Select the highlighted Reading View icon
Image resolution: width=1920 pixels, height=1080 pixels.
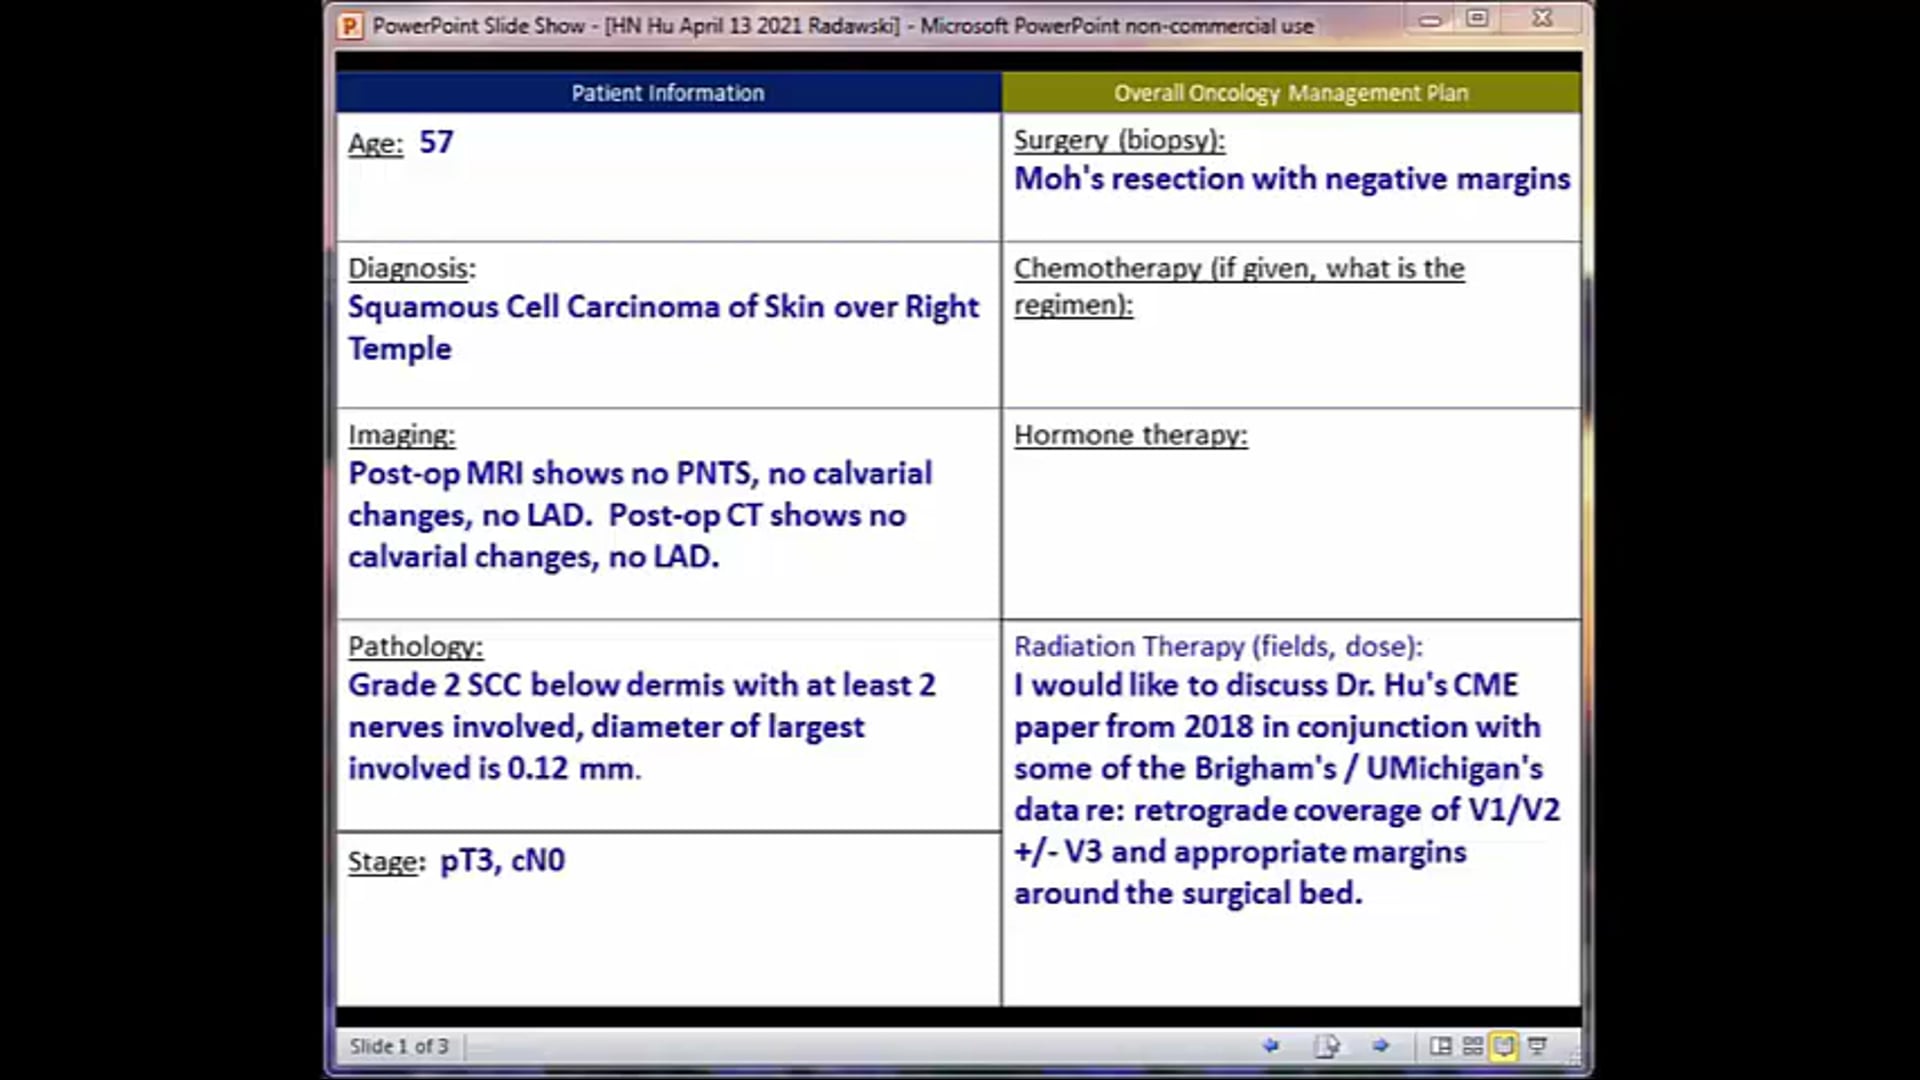1504,1046
